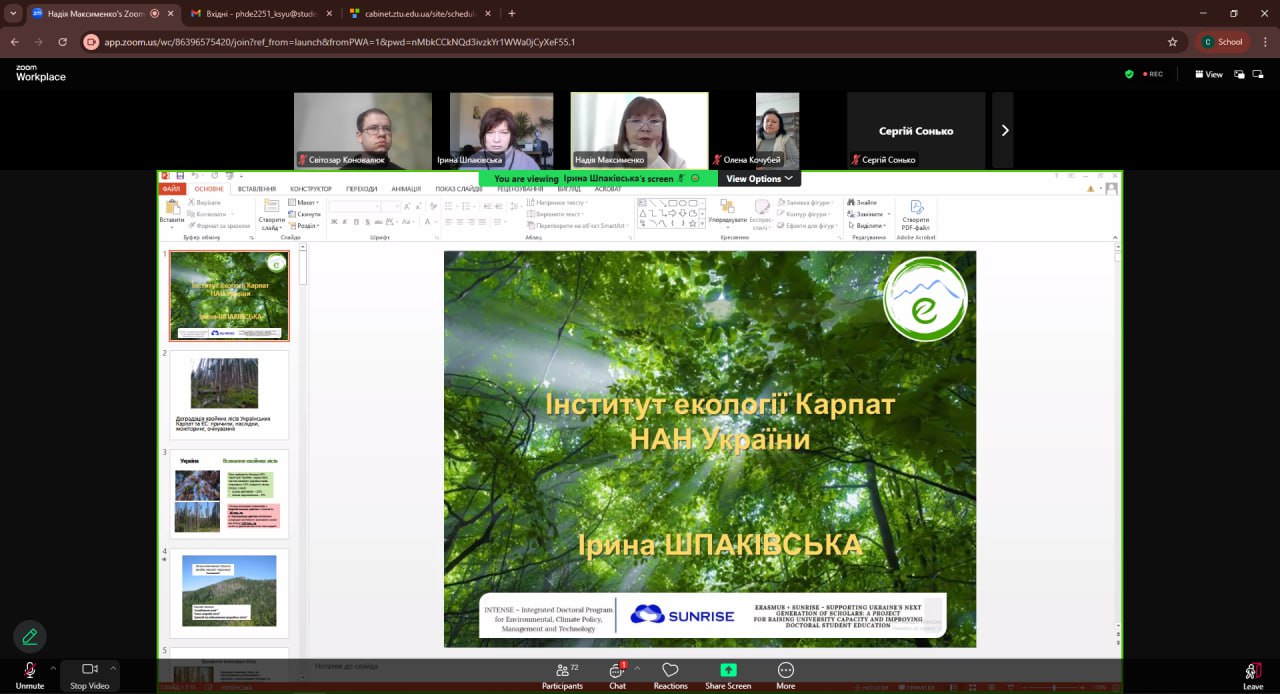This screenshot has height=694, width=1280.
Task: Show next participants with the right arrow
Action: 1004,130
